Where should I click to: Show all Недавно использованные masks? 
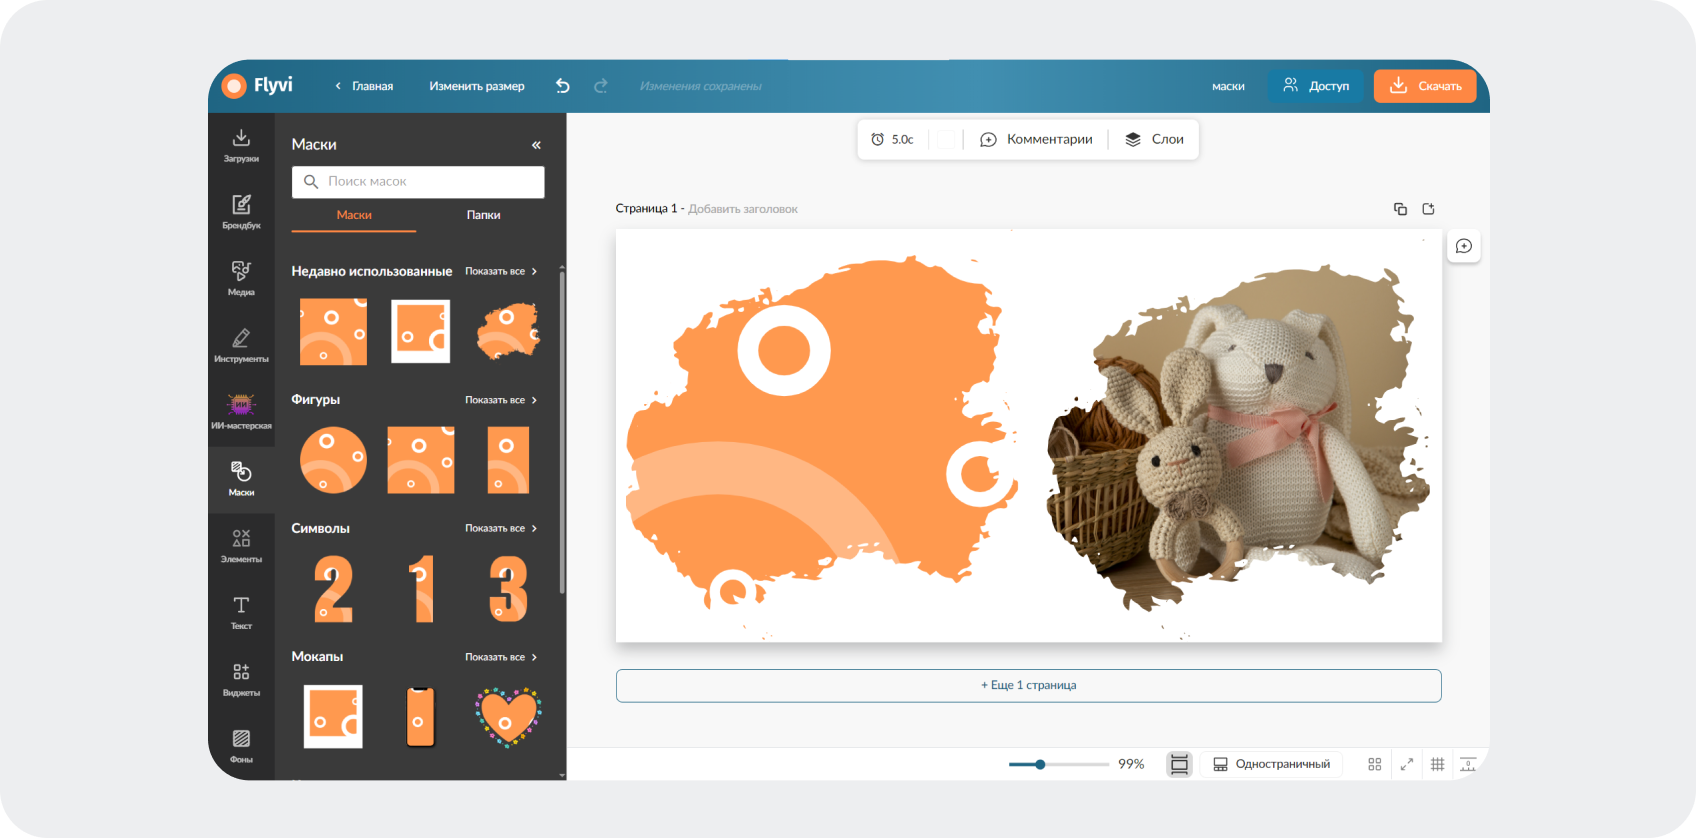[501, 271]
